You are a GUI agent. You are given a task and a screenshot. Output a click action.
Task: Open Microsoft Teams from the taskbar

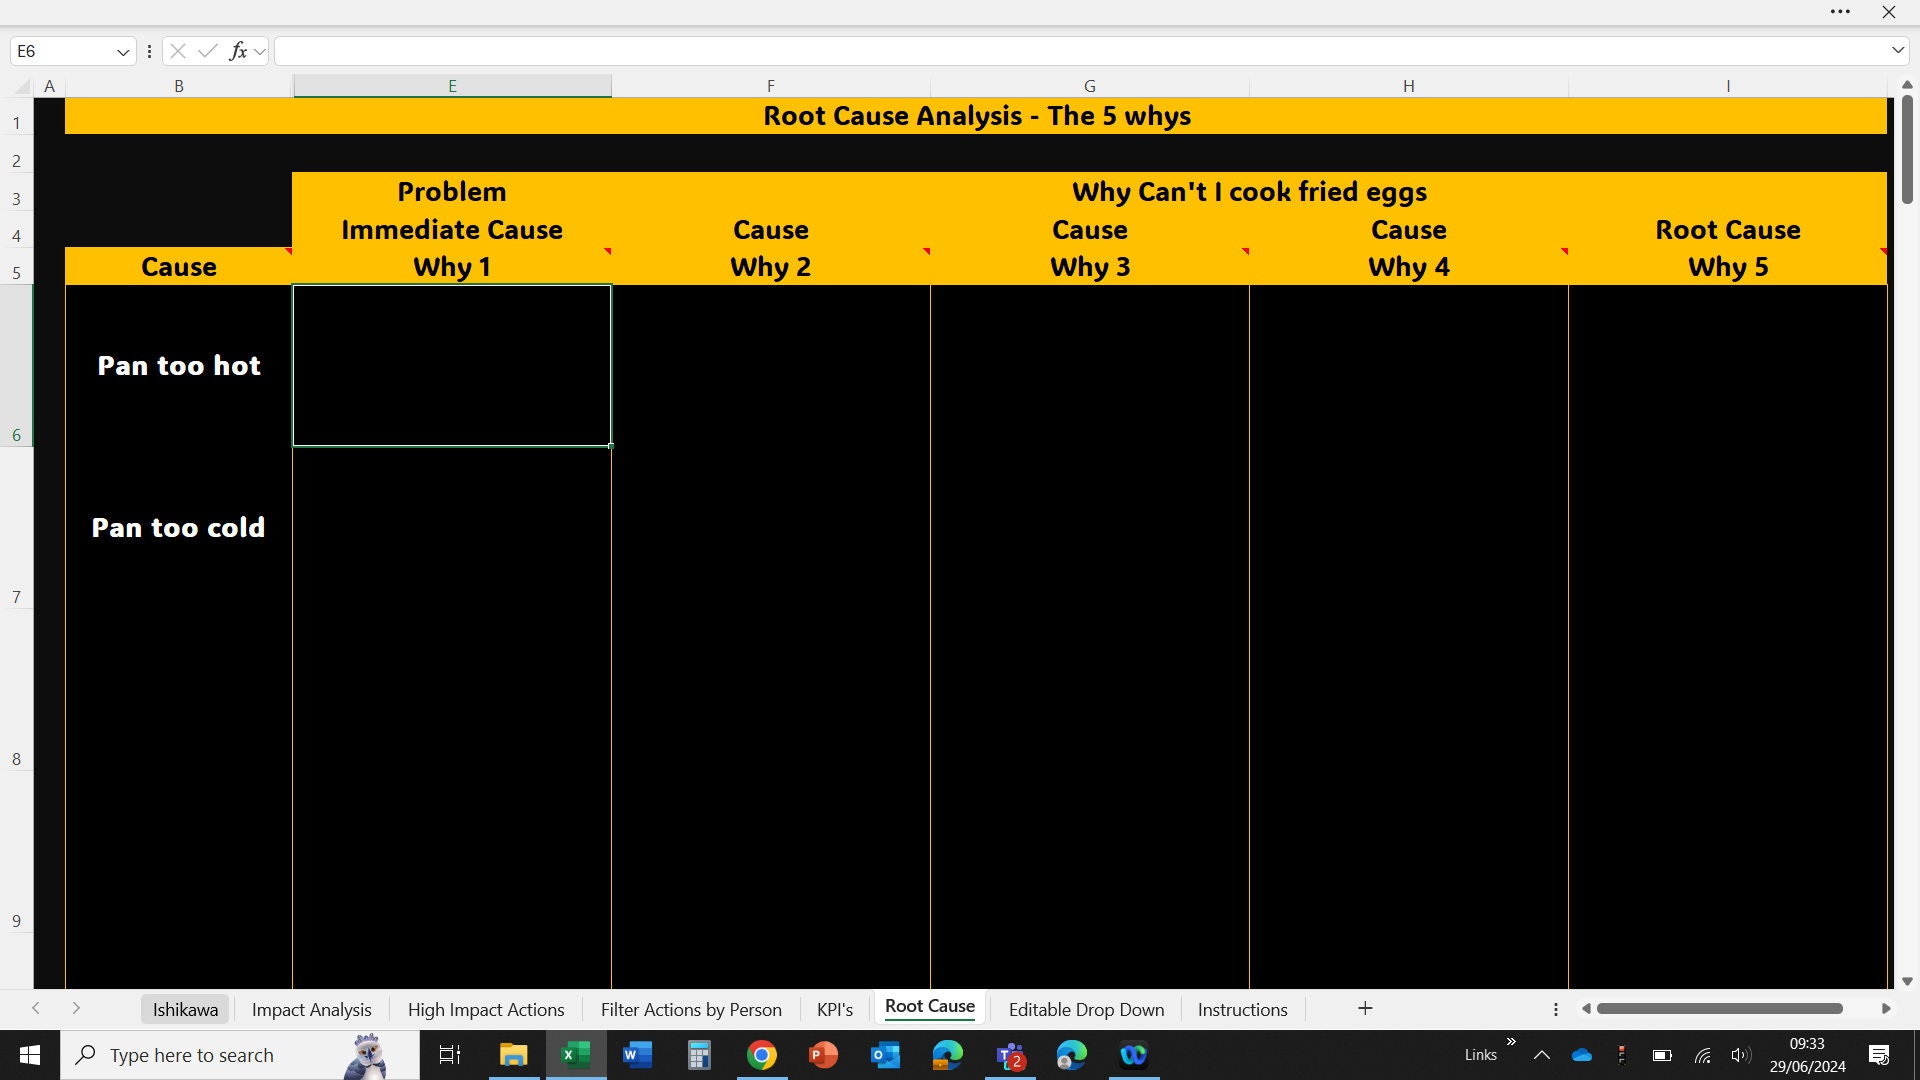coord(1010,1055)
